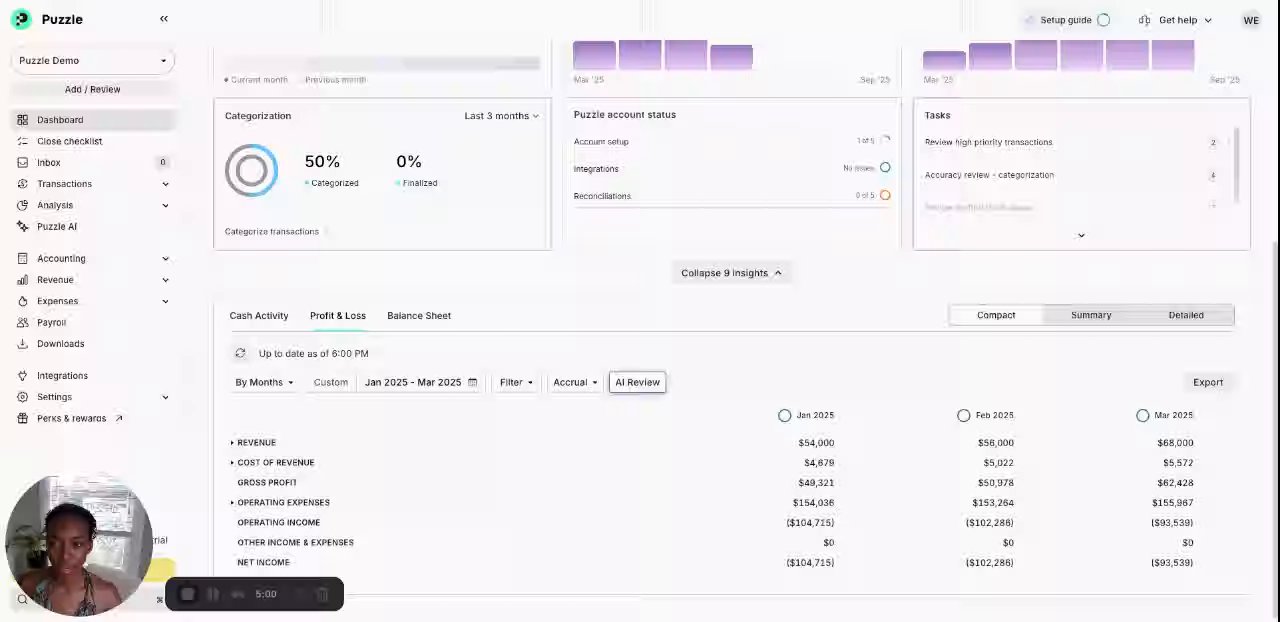The height and width of the screenshot is (622, 1280).
Task: Open Review high priority transactions task
Action: pyautogui.click(x=988, y=142)
